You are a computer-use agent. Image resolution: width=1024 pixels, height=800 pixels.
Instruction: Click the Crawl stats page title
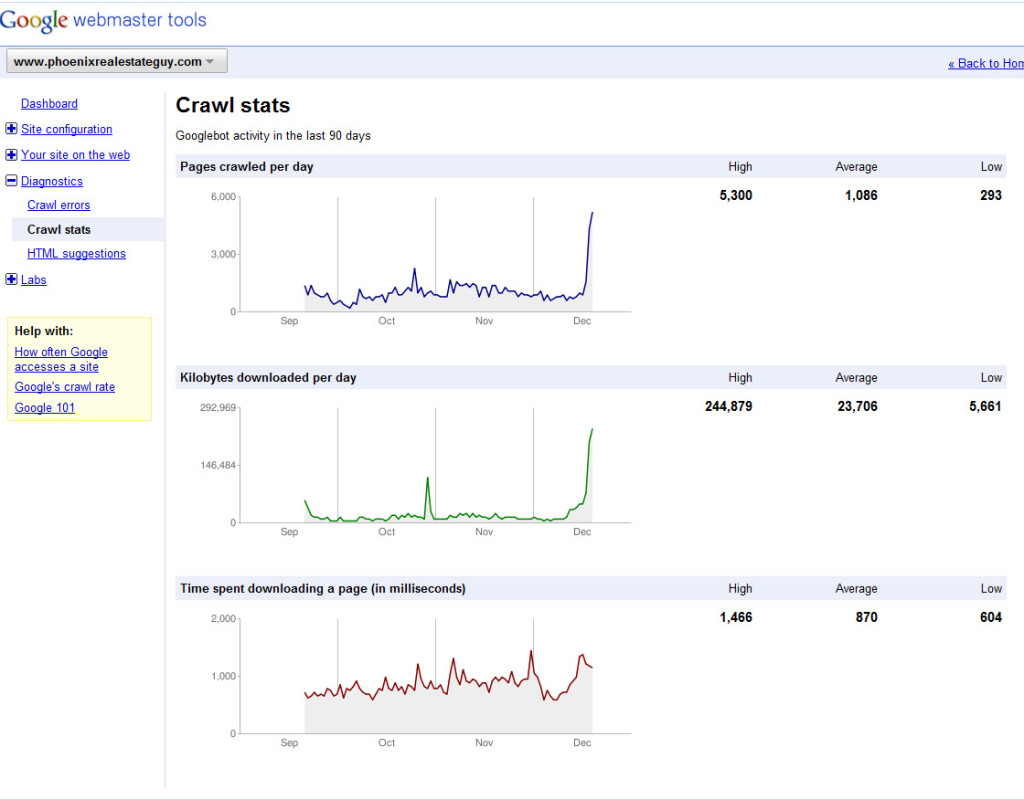click(232, 105)
